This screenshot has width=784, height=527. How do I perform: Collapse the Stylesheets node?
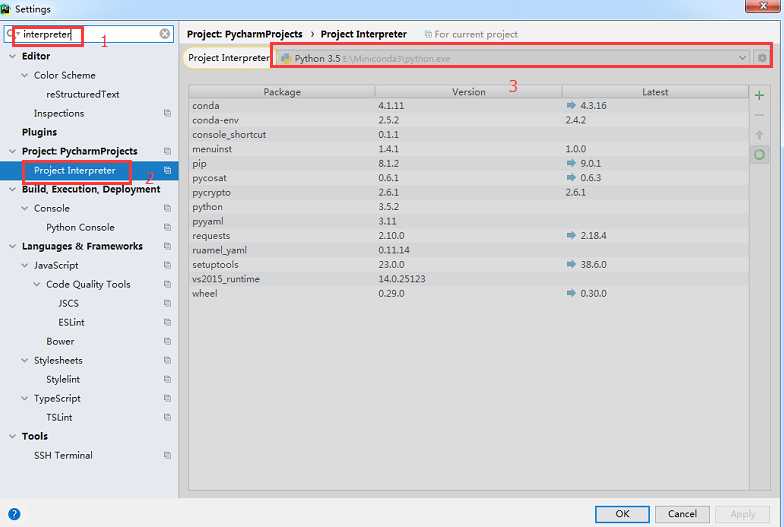24,360
